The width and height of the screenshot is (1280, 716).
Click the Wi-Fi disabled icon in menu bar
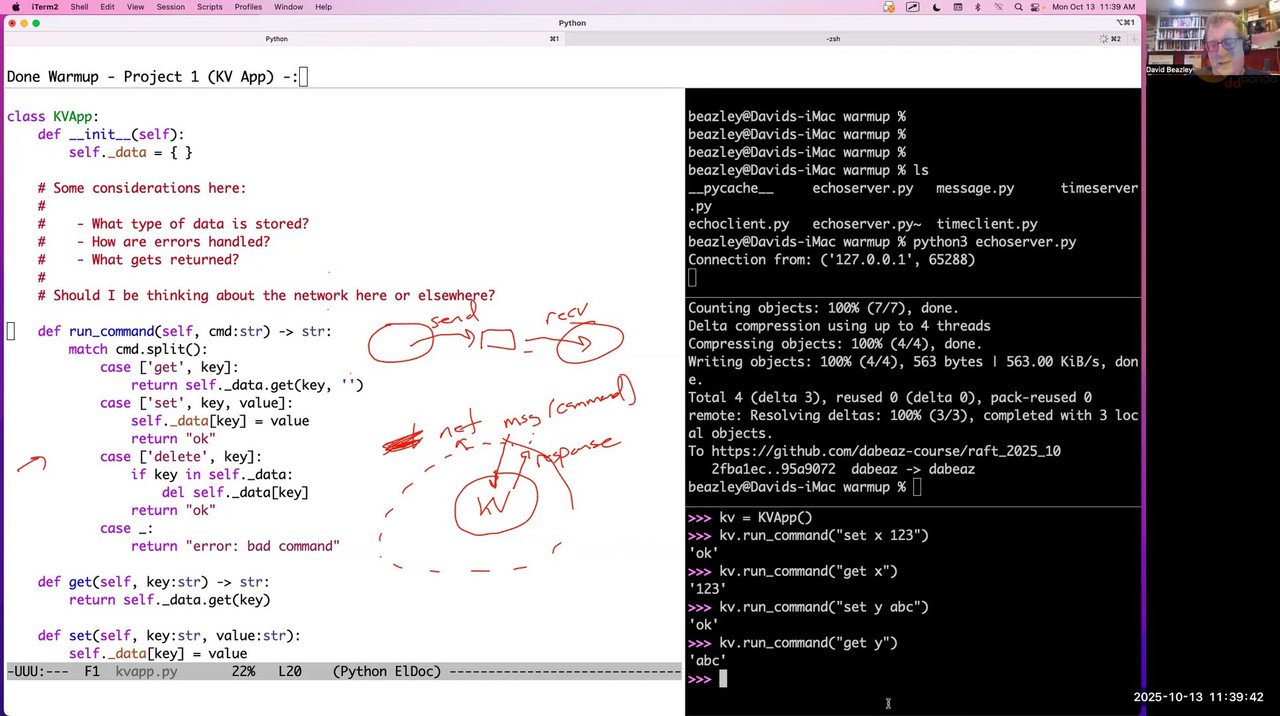(x=998, y=7)
